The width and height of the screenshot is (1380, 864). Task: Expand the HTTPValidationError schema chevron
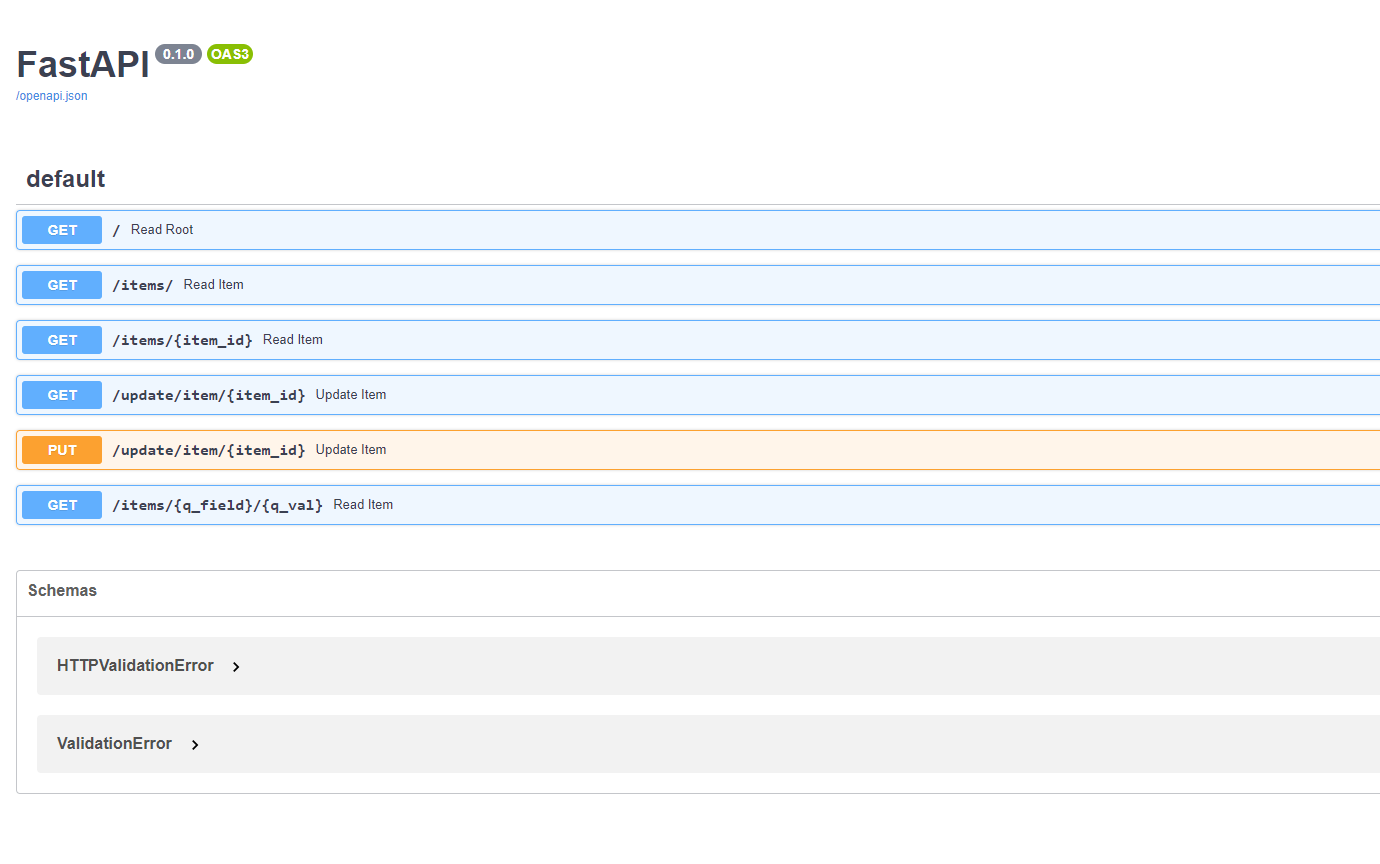(x=236, y=667)
